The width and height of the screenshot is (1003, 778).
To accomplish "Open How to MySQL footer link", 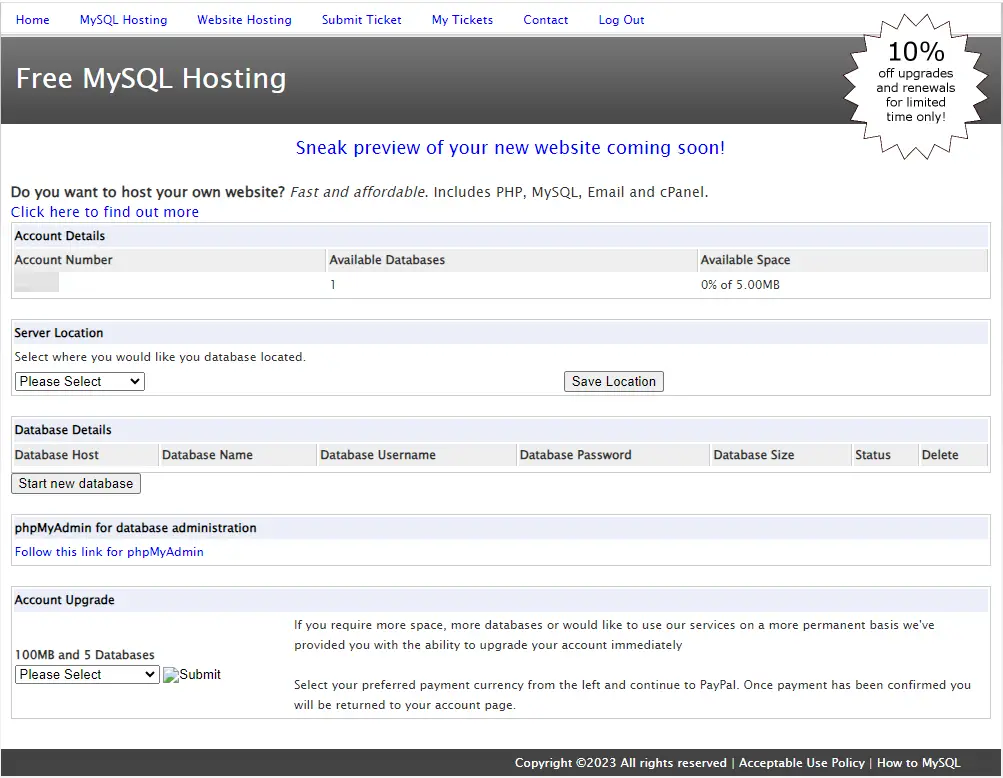I will 919,763.
